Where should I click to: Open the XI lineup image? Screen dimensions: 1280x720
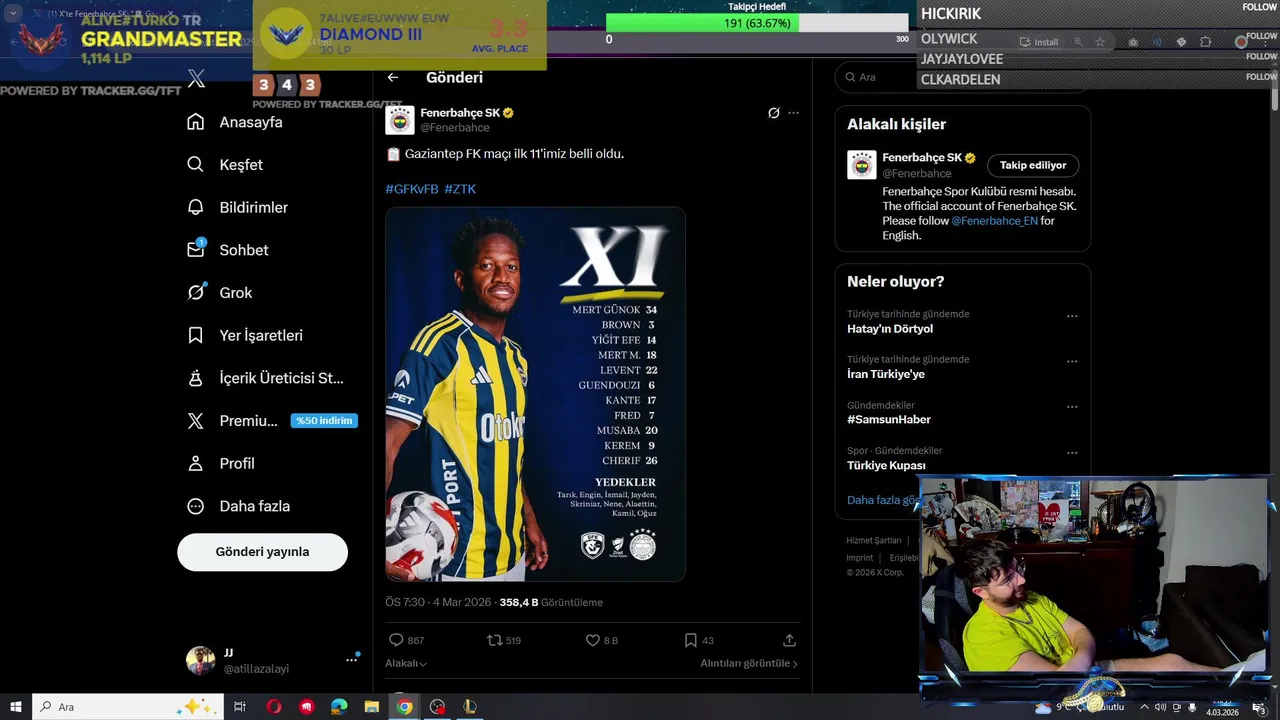536,394
